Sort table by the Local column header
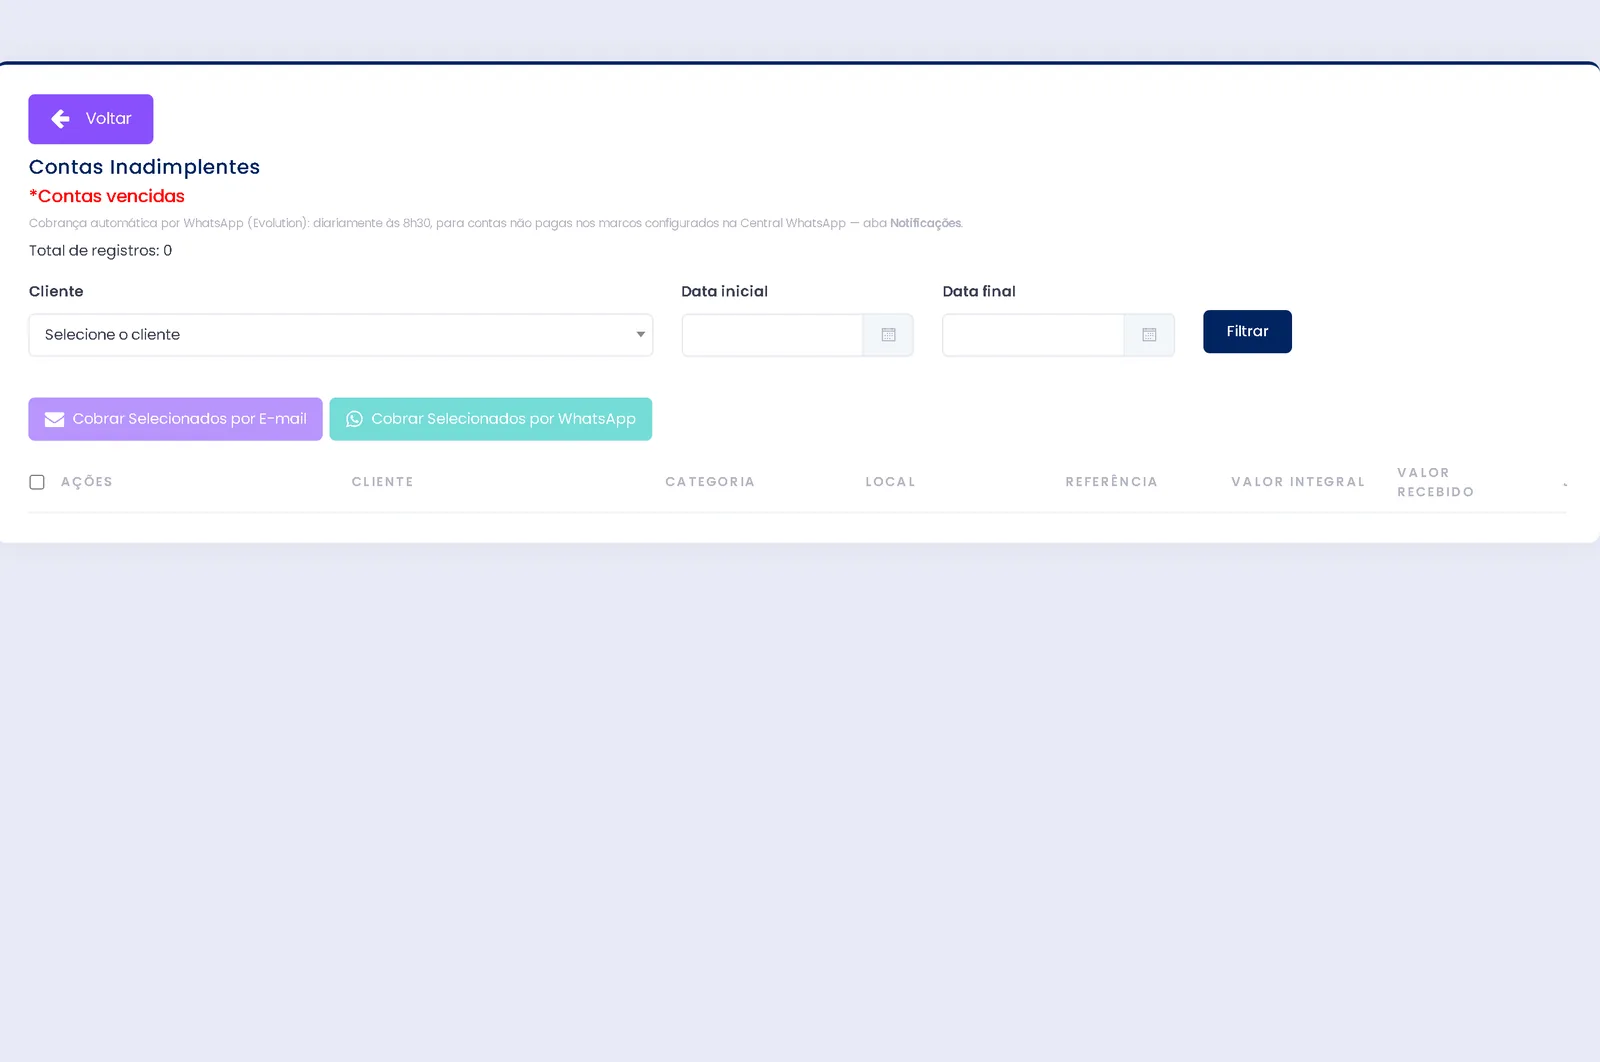 [x=891, y=482]
